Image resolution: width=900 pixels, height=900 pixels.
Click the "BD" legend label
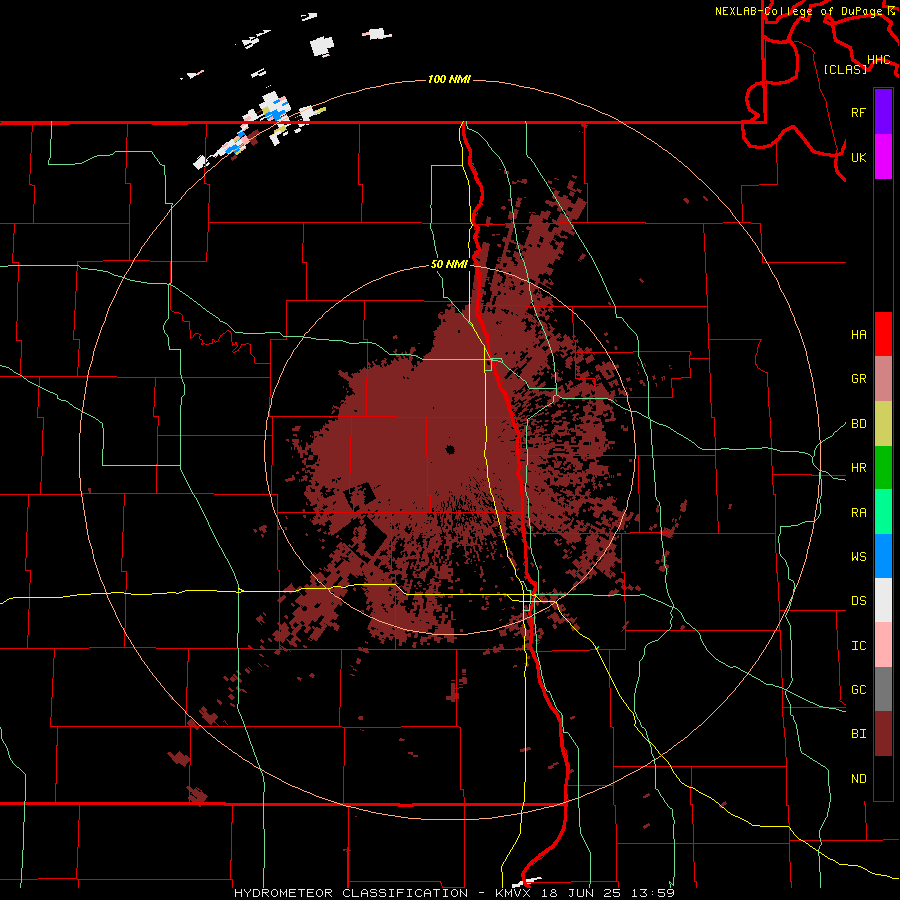[858, 424]
